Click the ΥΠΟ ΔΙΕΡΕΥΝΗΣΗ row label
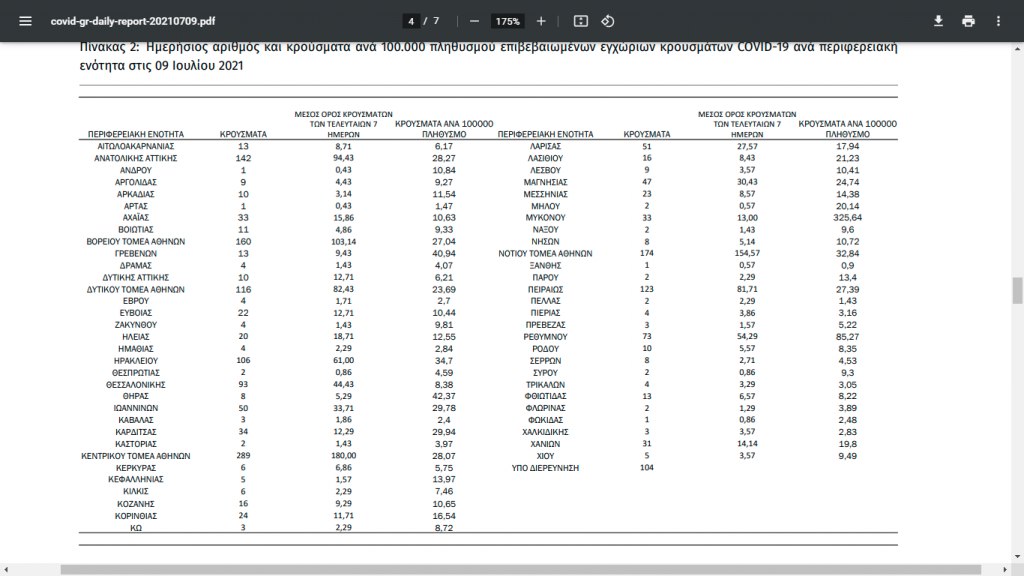Viewport: 1024px width, 576px height. (x=545, y=468)
